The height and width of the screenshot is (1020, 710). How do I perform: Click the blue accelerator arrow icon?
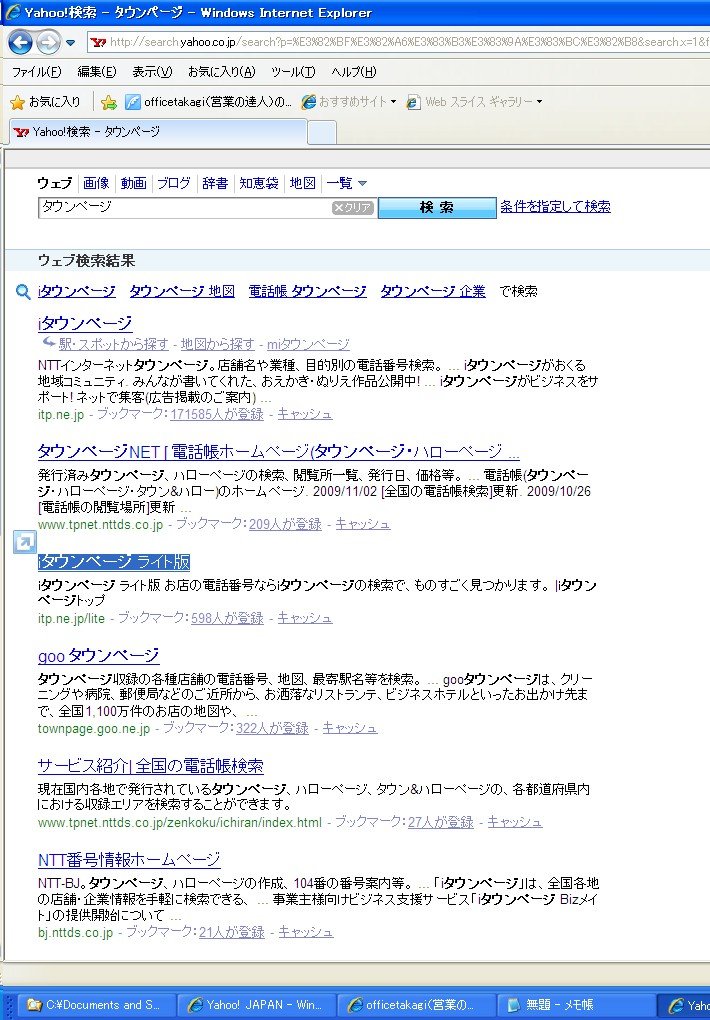tap(25, 542)
